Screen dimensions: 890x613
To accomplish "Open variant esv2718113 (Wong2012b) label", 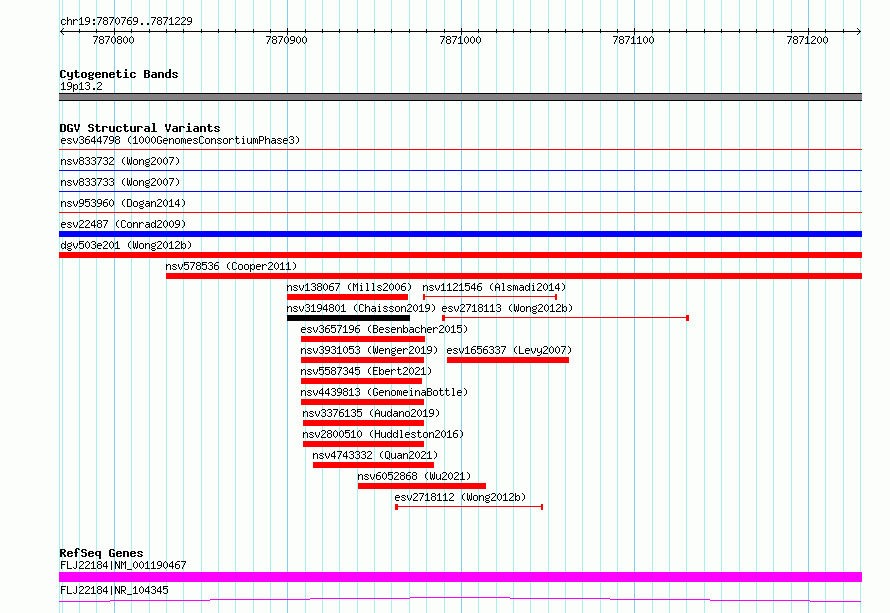I will 507,308.
